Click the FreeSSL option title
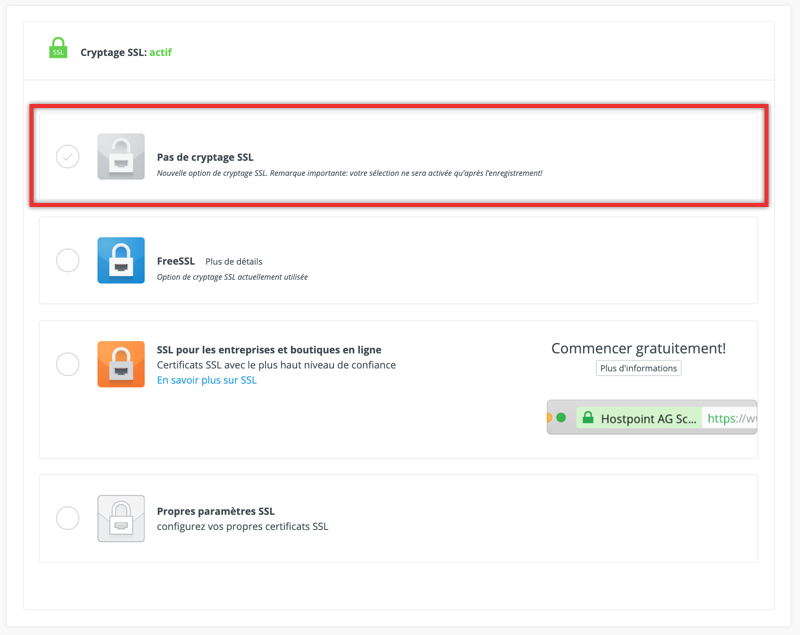The image size is (800, 635). click(176, 261)
